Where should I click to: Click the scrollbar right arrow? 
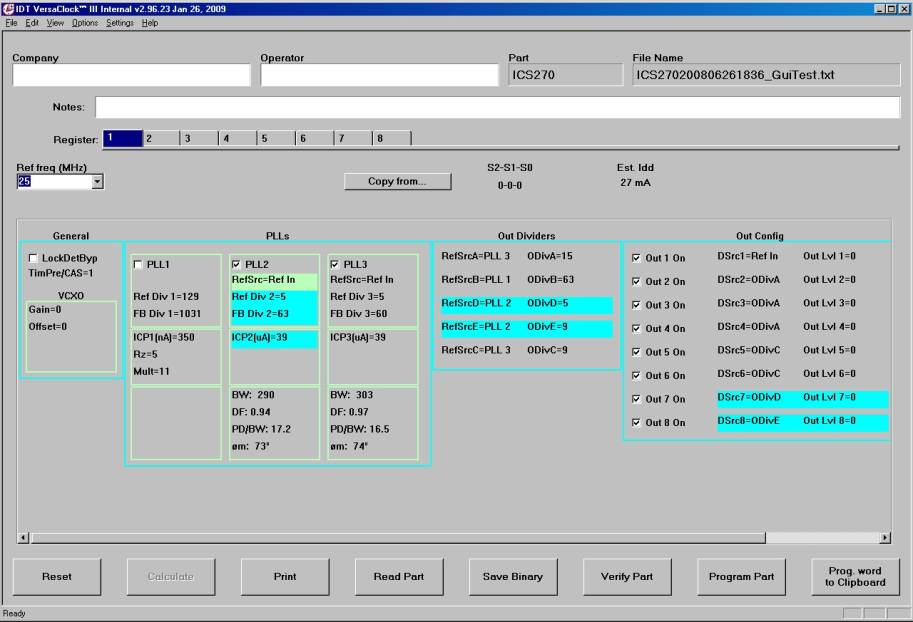pyautogui.click(x=885, y=538)
